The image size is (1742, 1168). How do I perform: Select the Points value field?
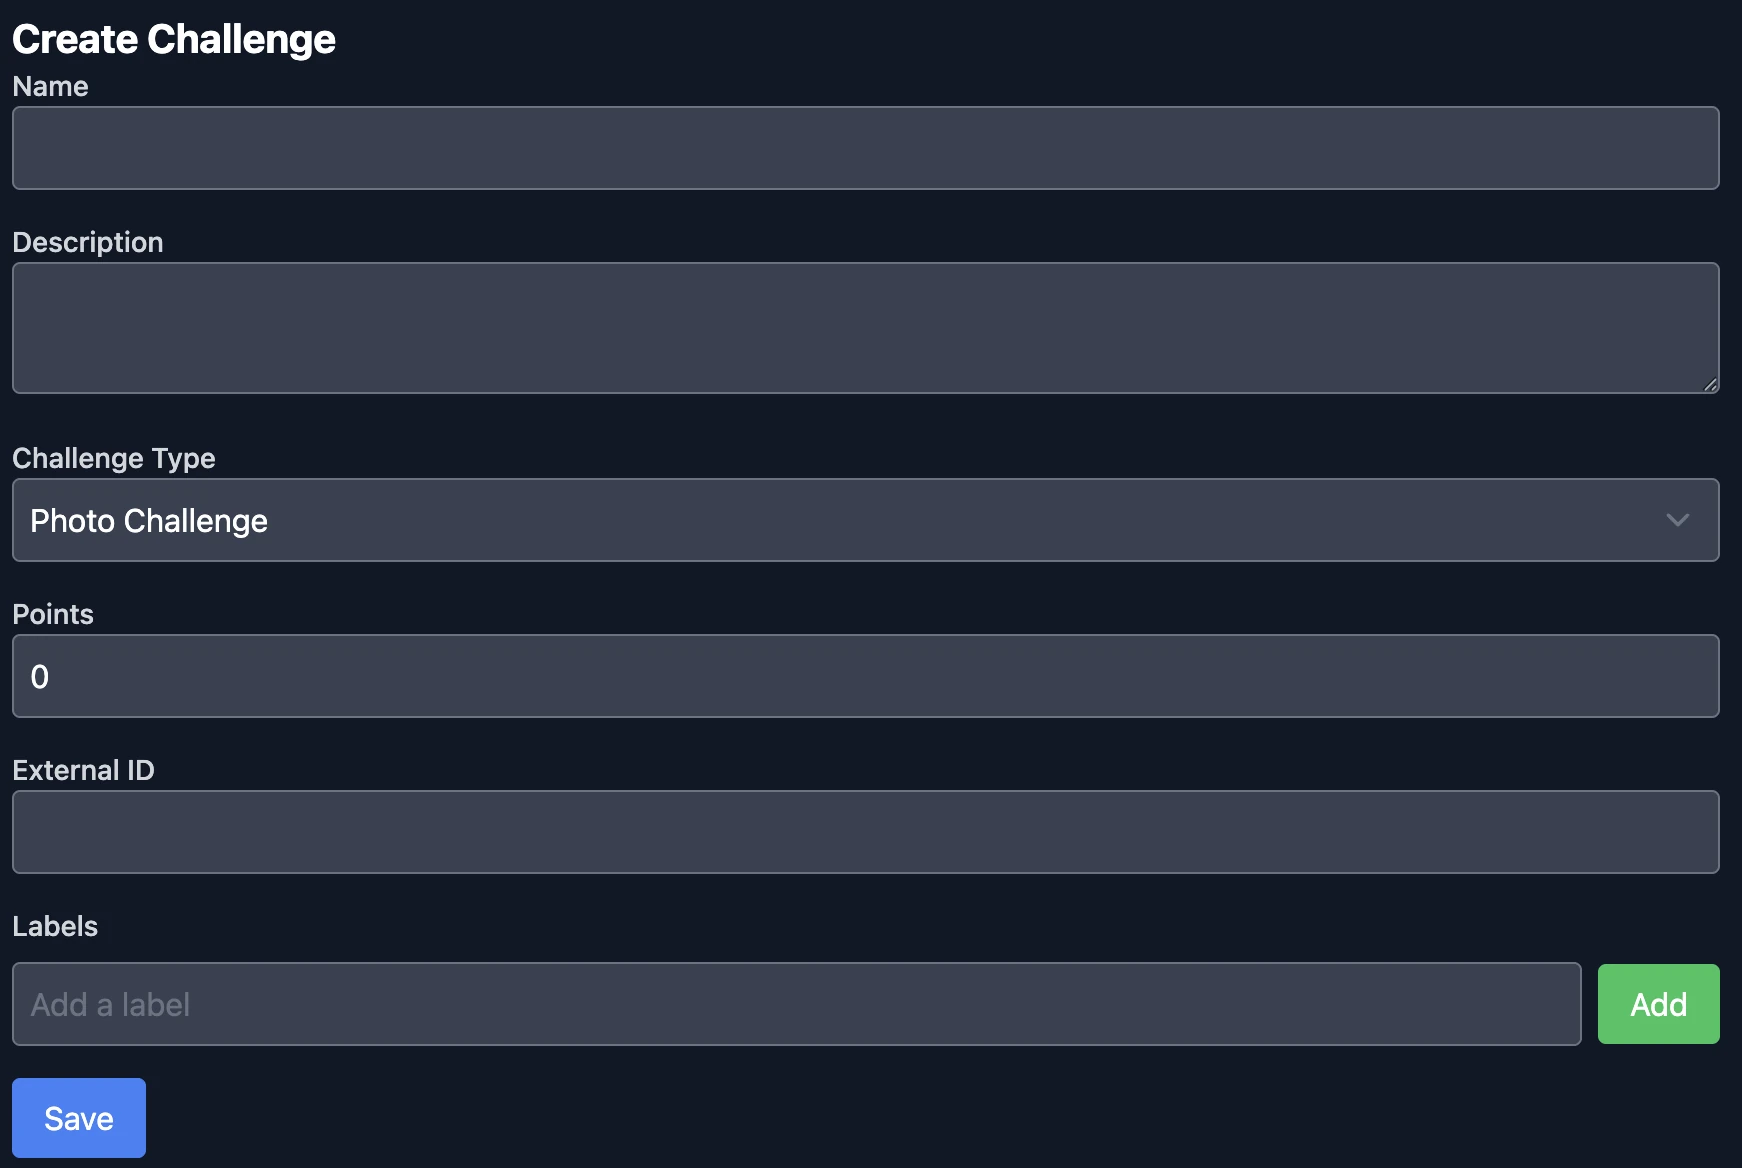pyautogui.click(x=866, y=676)
